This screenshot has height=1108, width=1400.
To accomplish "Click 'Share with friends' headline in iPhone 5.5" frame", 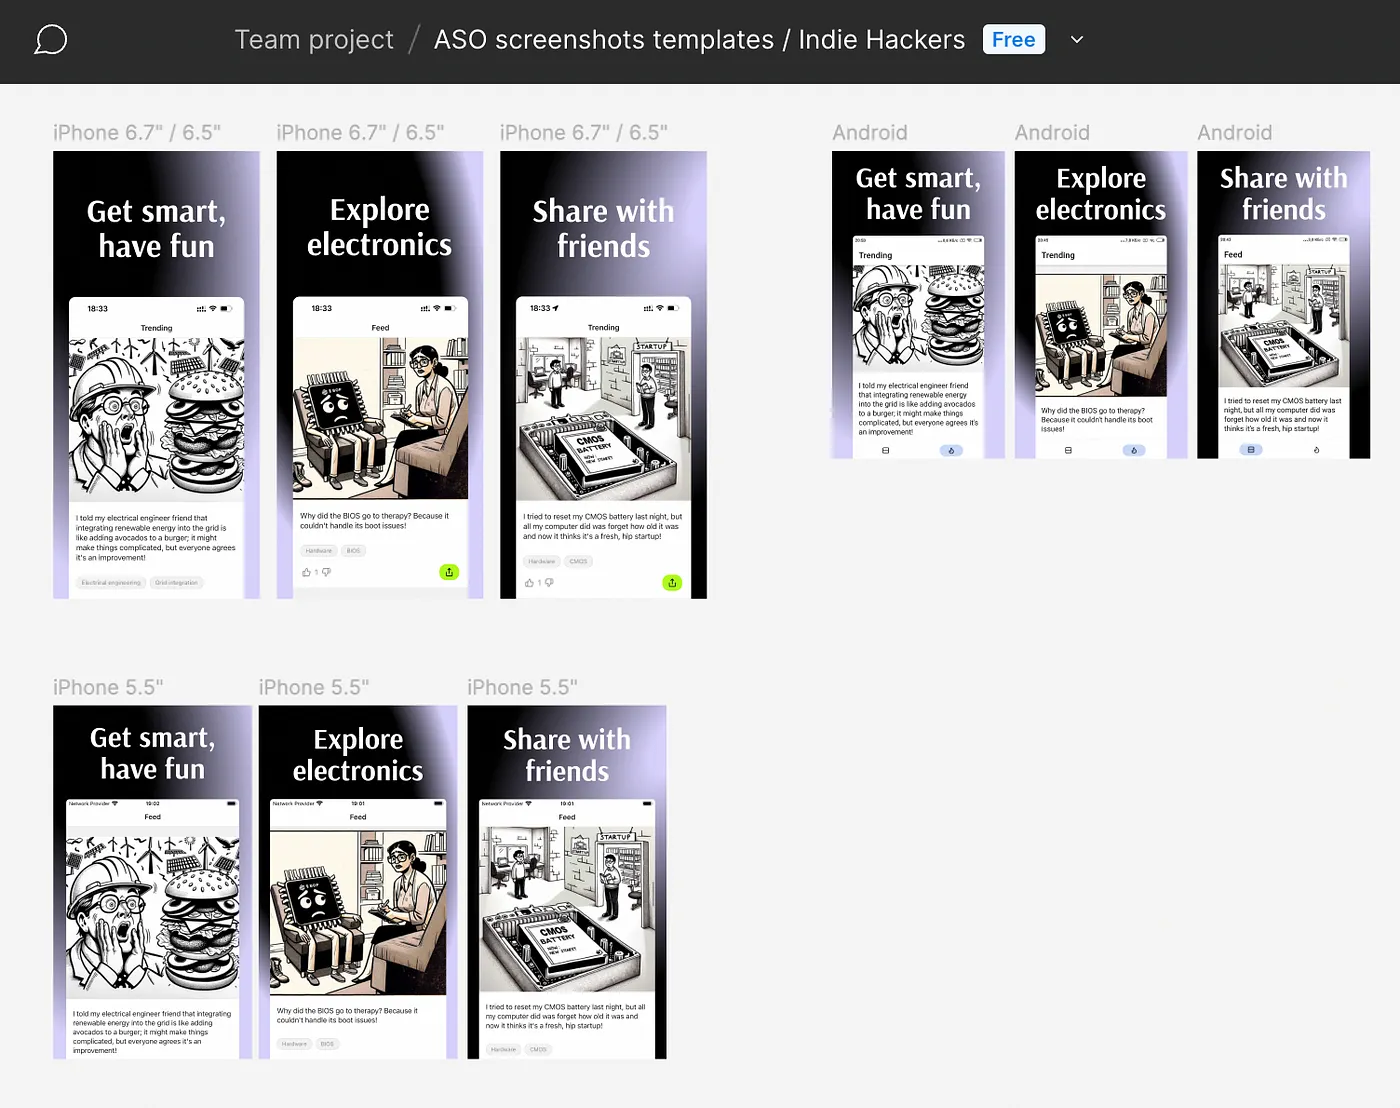I will pos(567,755).
